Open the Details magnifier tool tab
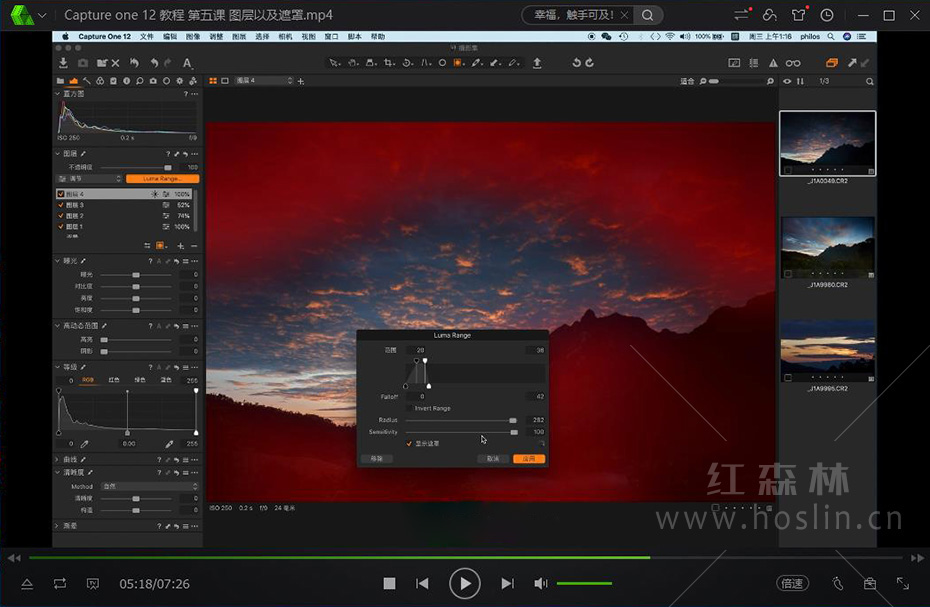The width and height of the screenshot is (930, 607). [x=139, y=81]
